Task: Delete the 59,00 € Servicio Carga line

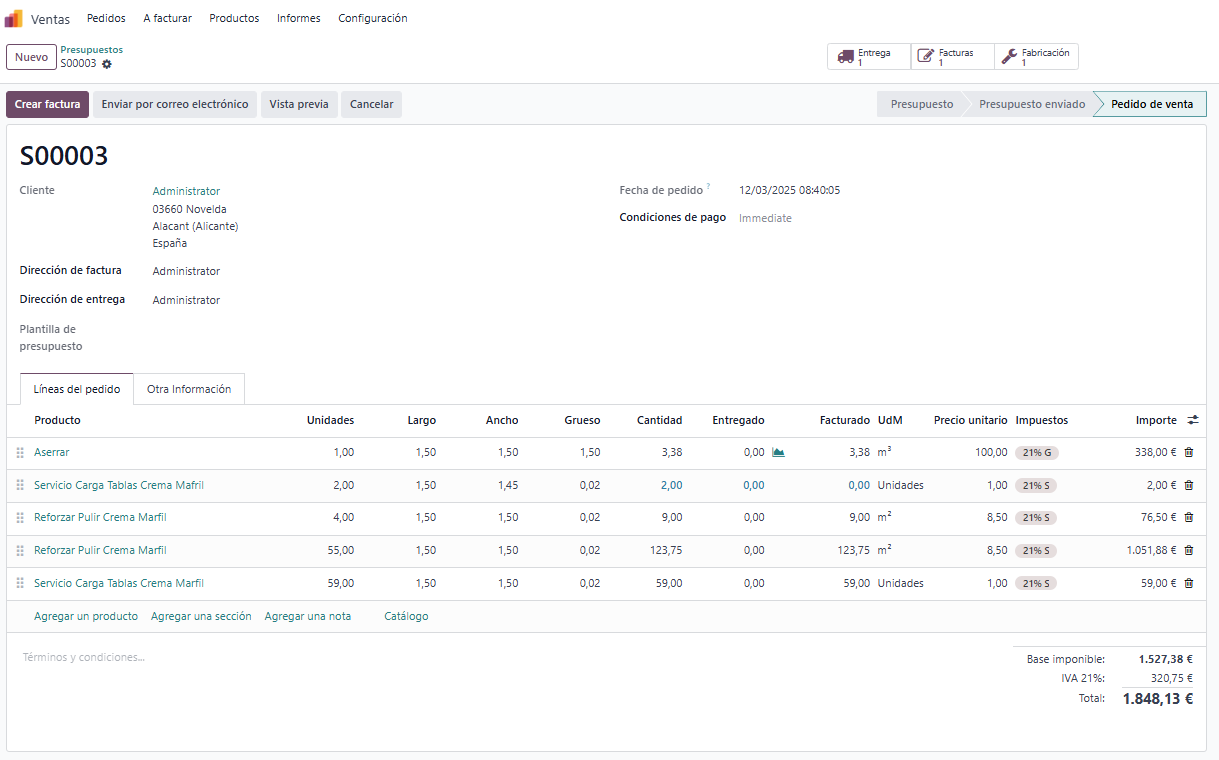Action: click(x=1189, y=583)
